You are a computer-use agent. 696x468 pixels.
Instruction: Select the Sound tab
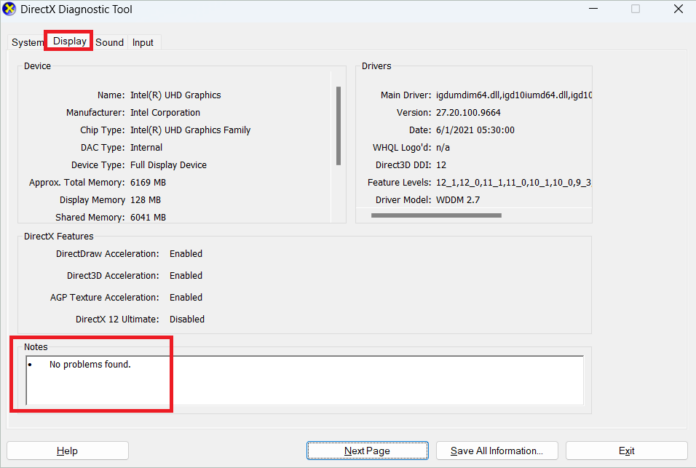pyautogui.click(x=110, y=43)
